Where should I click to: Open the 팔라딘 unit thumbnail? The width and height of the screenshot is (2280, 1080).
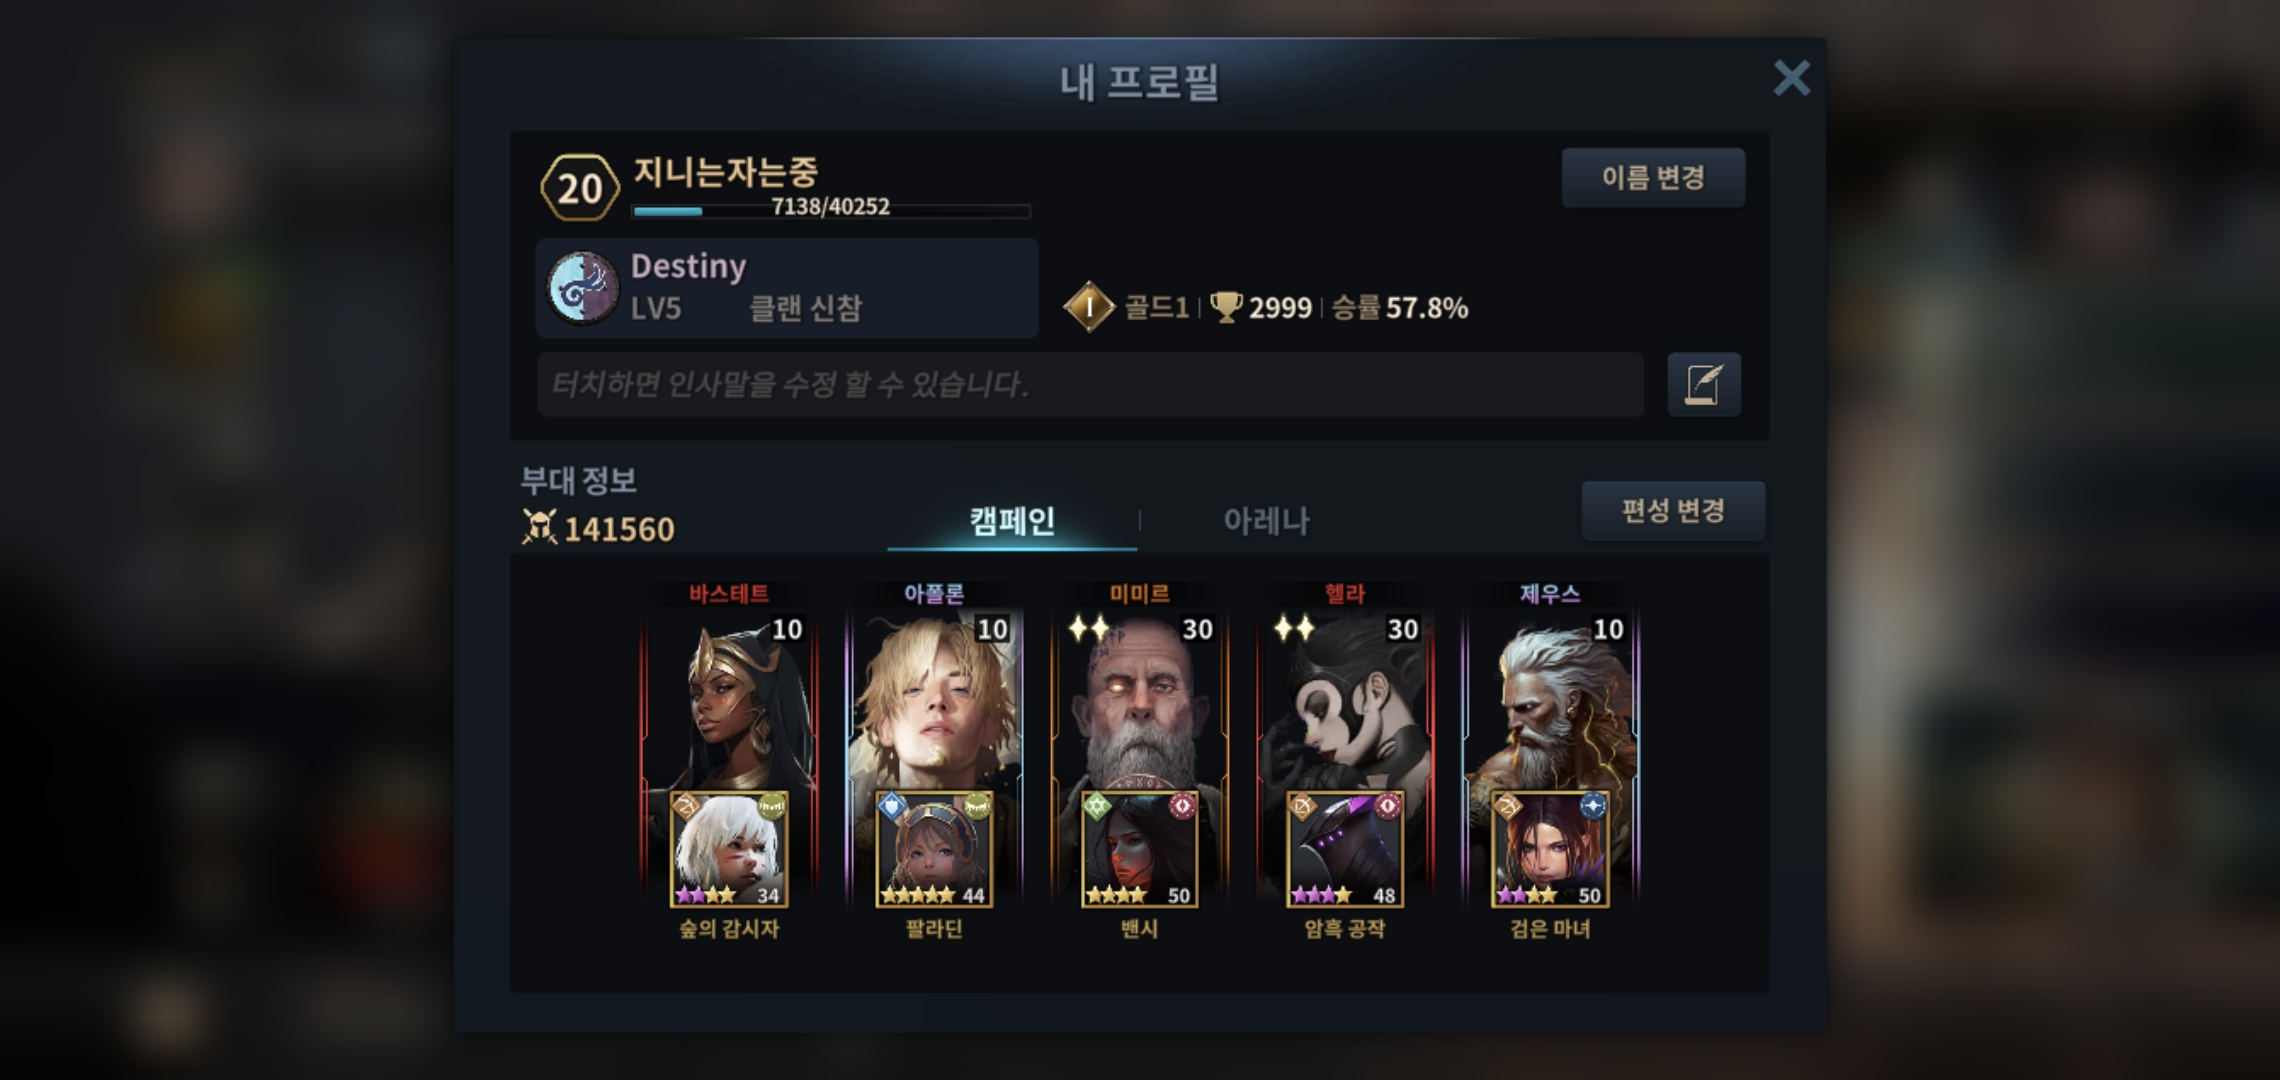[x=934, y=849]
